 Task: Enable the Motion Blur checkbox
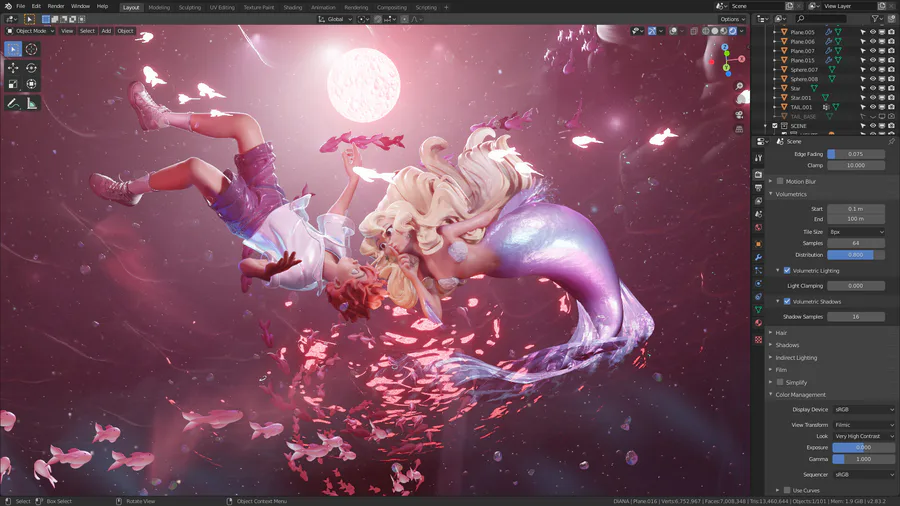click(780, 181)
